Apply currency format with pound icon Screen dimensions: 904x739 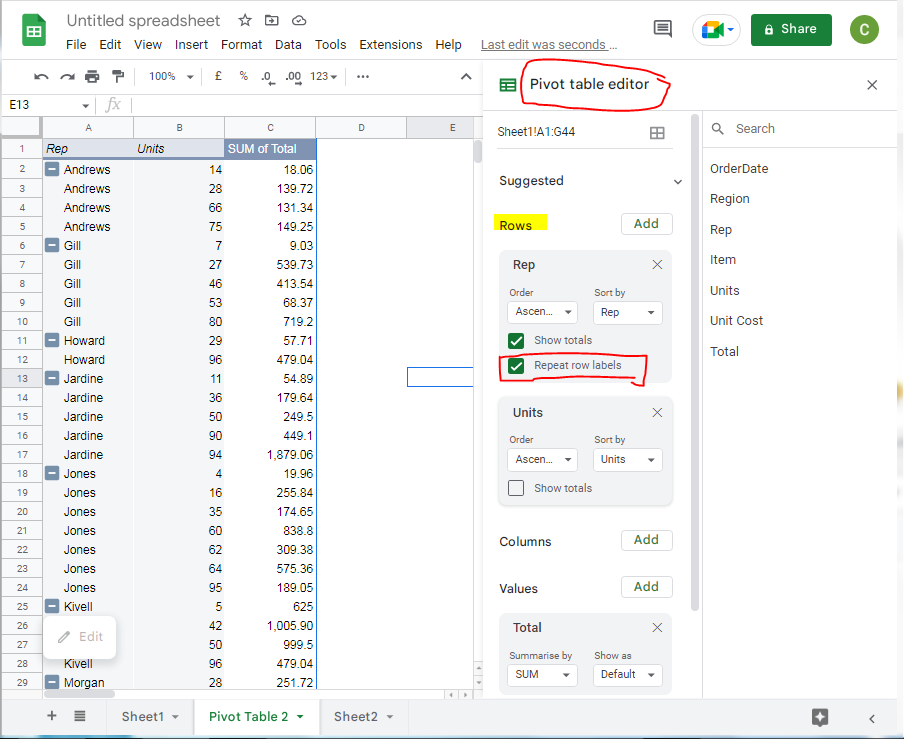[x=218, y=76]
